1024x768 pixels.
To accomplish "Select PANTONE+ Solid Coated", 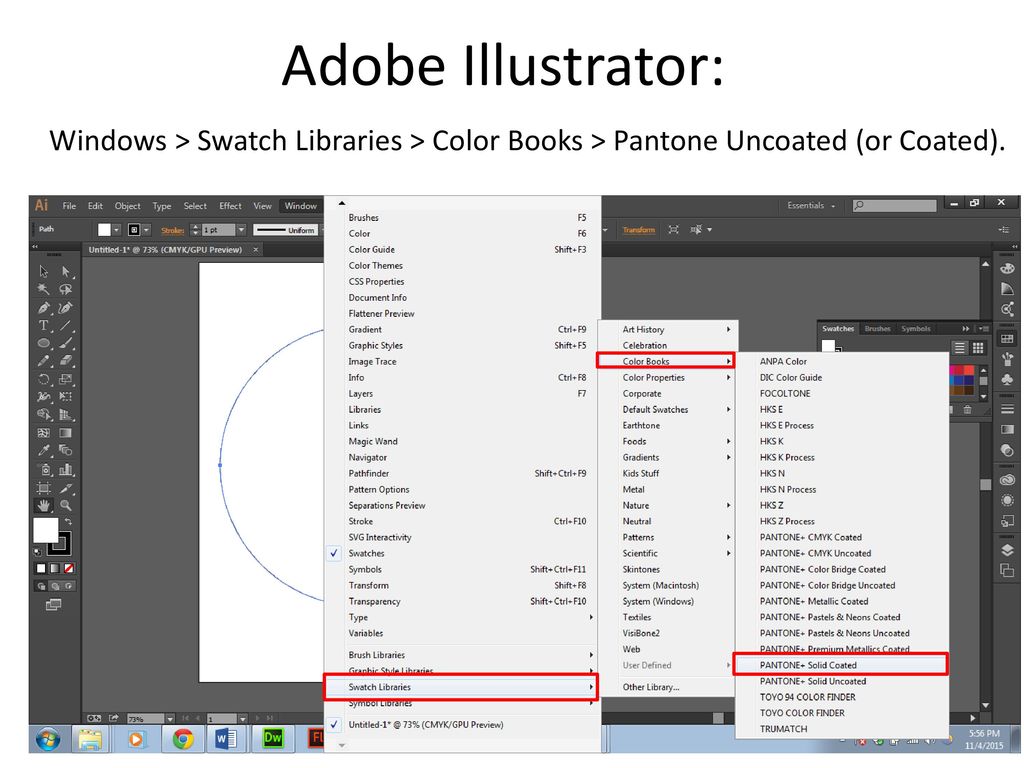I will (x=840, y=665).
